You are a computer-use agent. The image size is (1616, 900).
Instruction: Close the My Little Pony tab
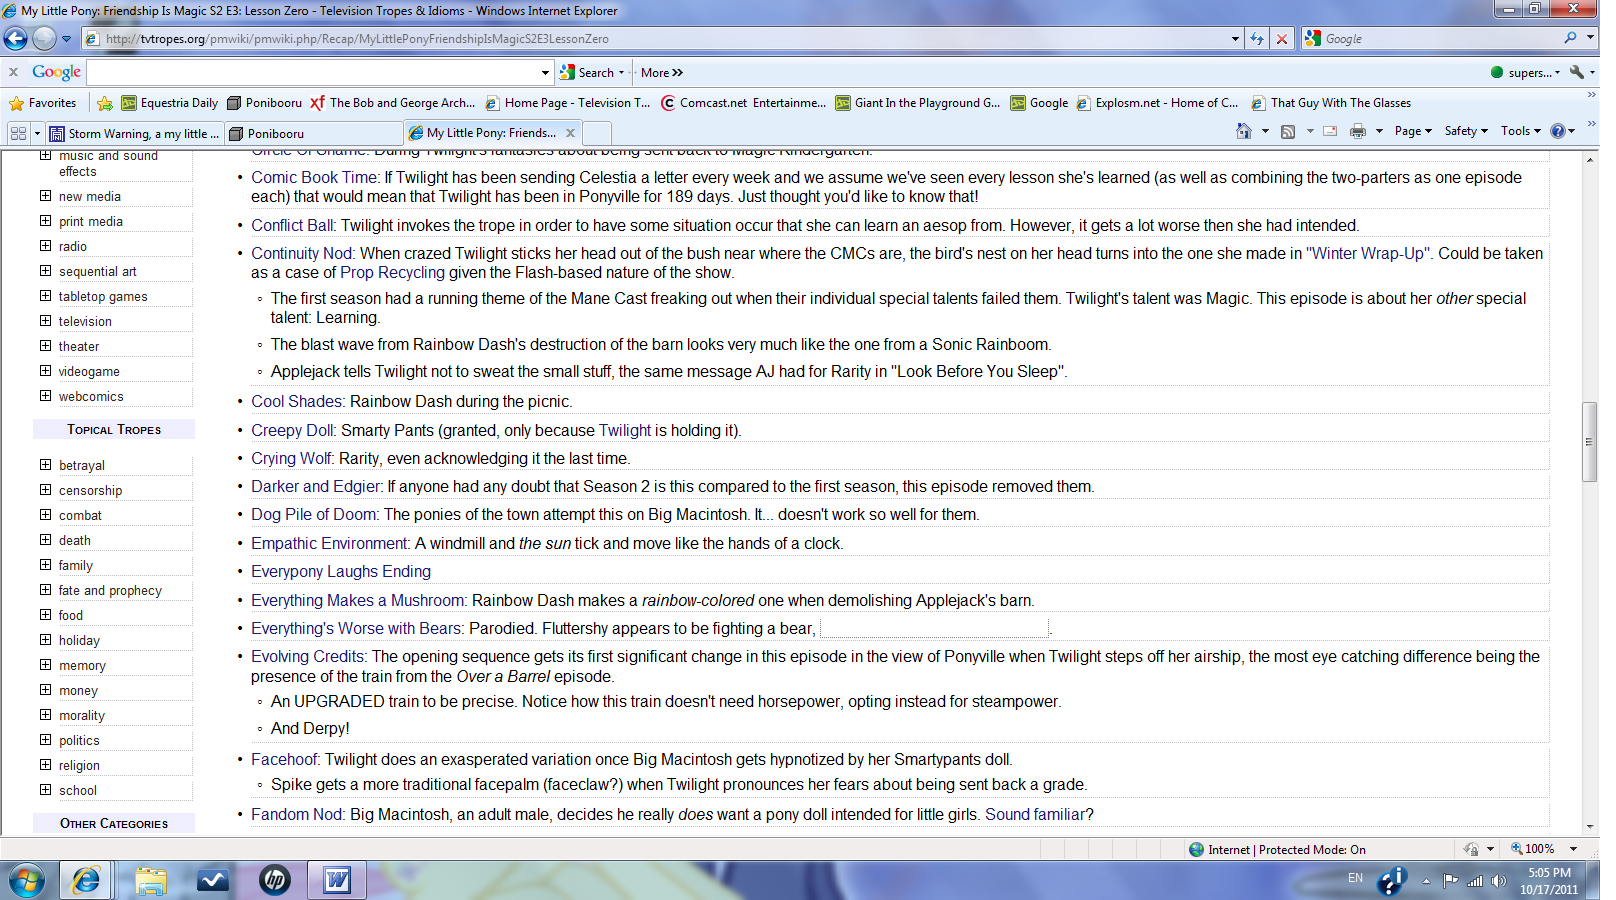pos(570,133)
